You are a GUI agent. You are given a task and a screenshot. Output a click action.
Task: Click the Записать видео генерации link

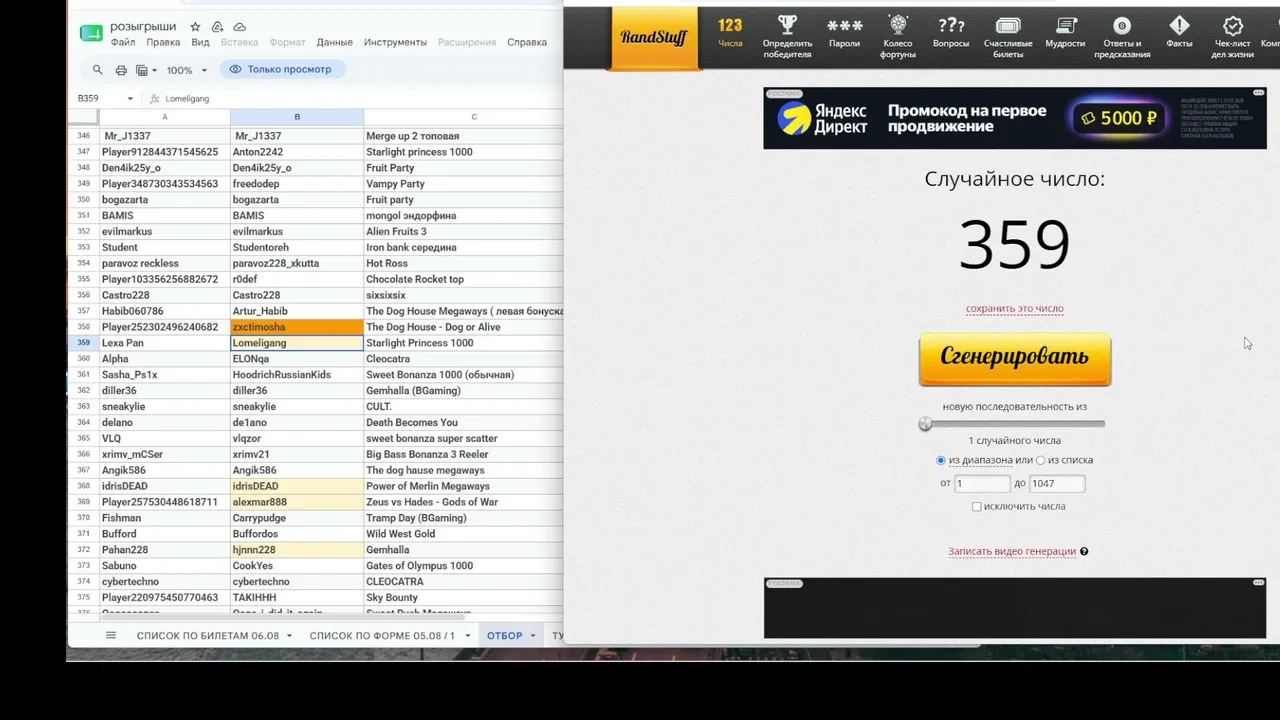[x=1012, y=551]
